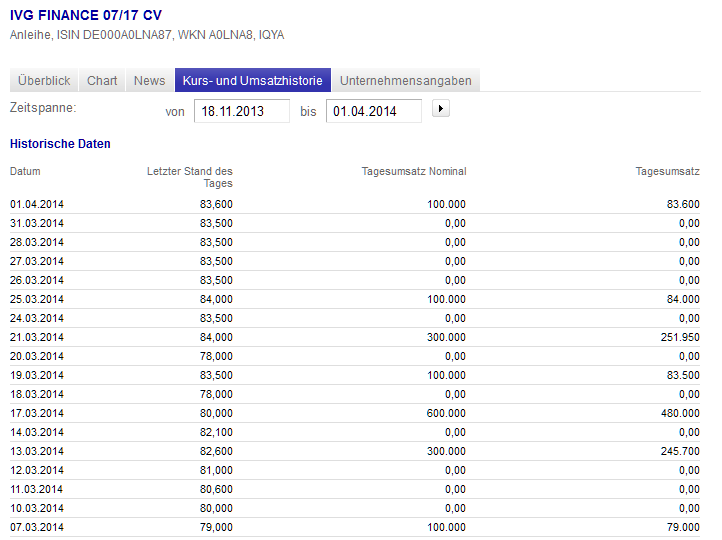The height and width of the screenshot is (540, 722).
Task: Select date cell 31.03.2014
Action: point(37,223)
